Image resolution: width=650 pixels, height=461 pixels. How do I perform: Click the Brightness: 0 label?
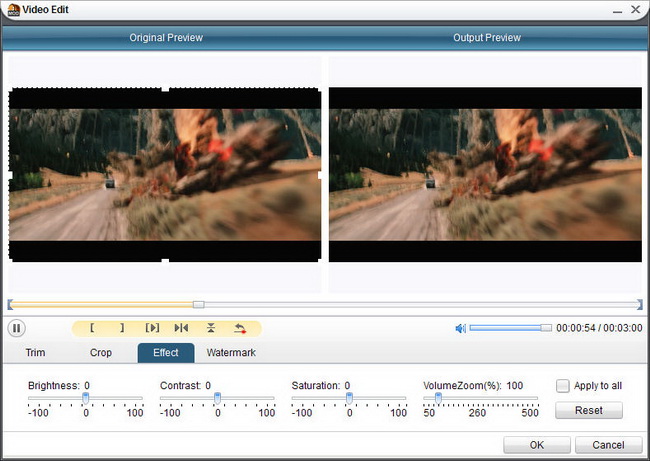point(59,386)
